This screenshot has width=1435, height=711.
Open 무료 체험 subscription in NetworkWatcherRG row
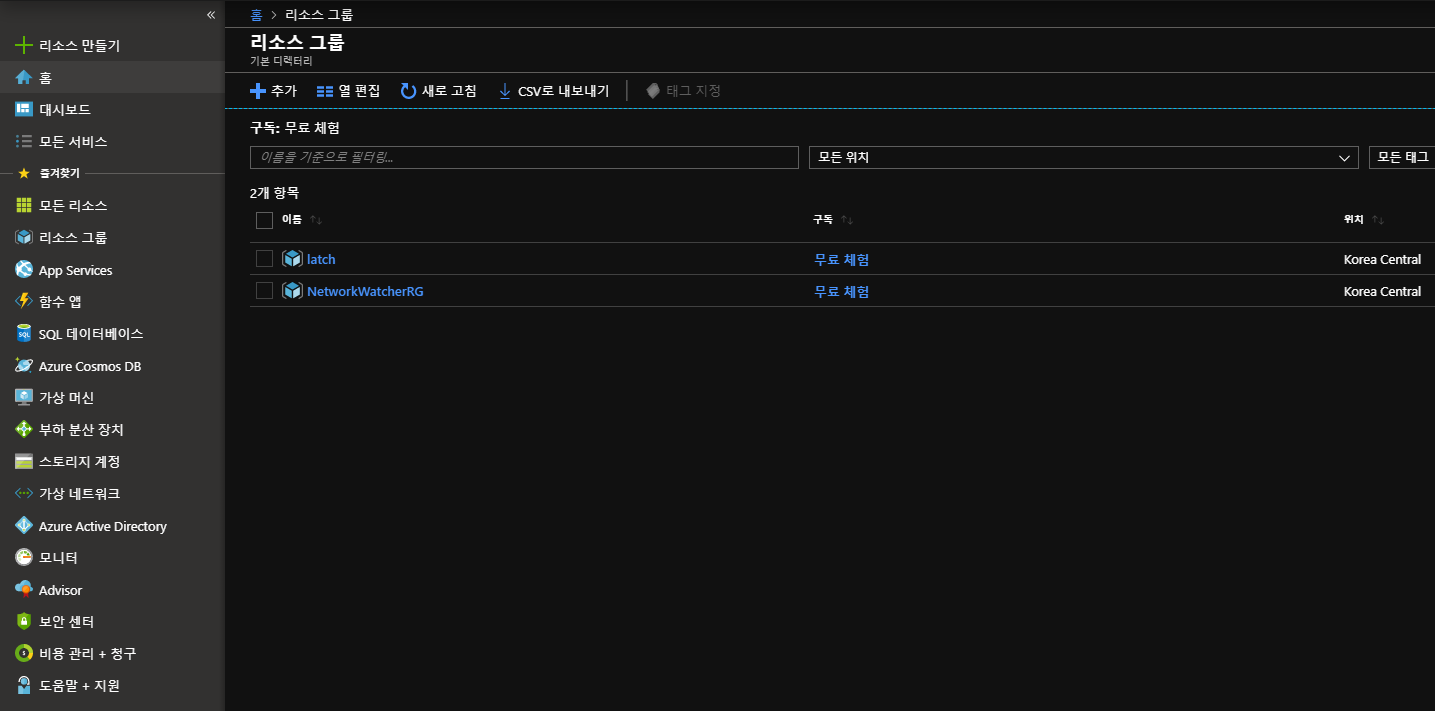click(841, 291)
